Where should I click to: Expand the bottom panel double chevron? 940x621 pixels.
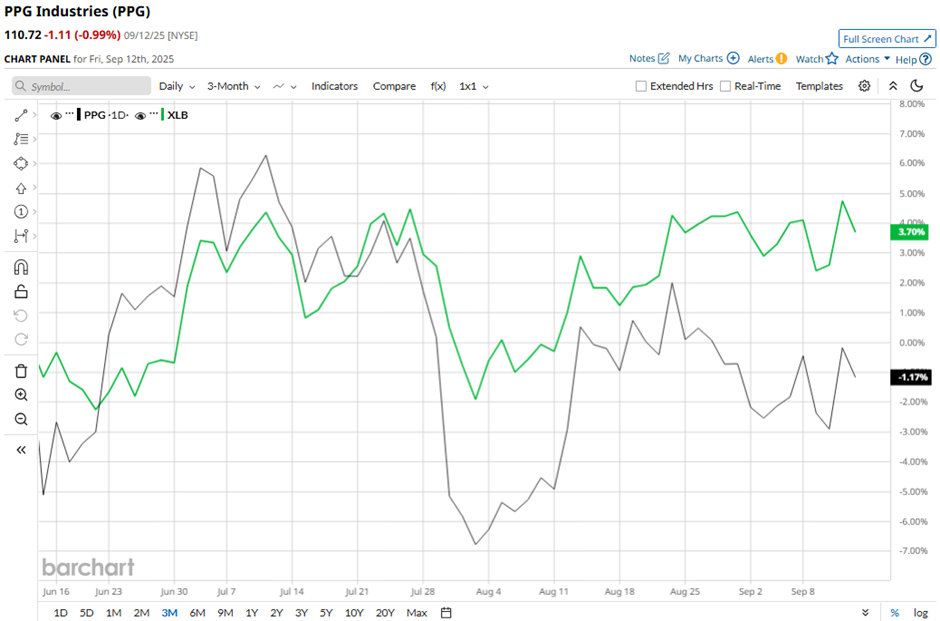(x=865, y=613)
